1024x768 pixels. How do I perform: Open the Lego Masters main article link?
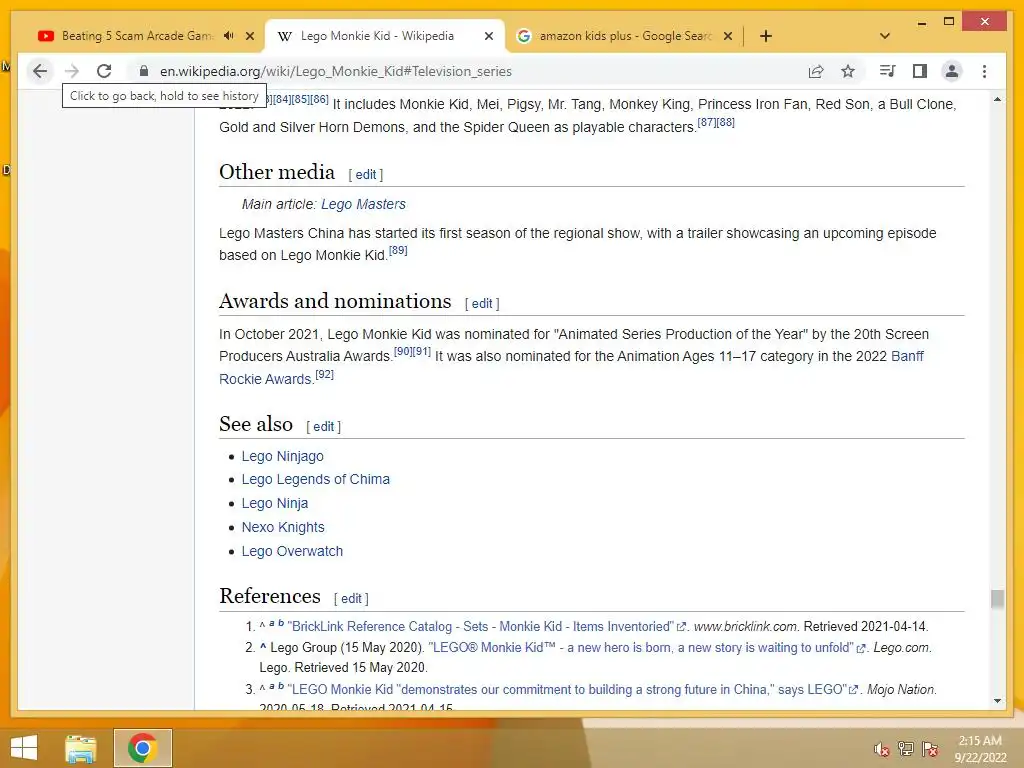click(x=363, y=204)
